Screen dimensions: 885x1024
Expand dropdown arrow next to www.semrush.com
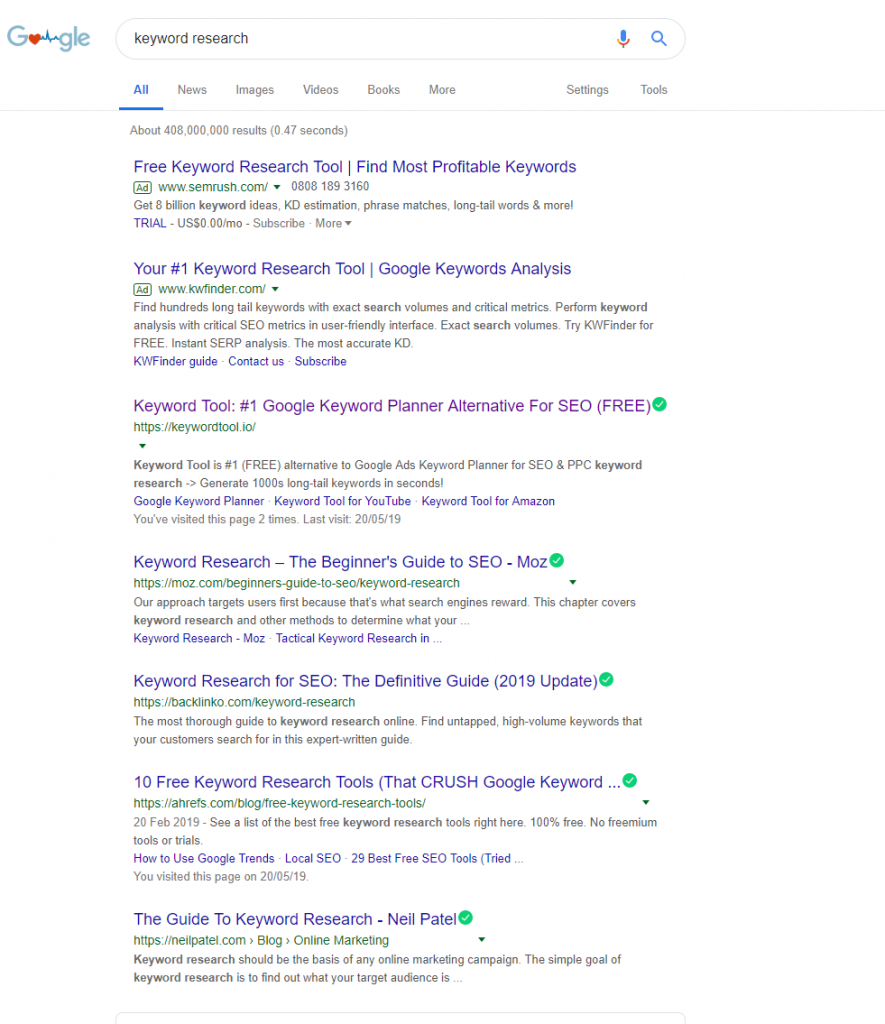point(277,187)
